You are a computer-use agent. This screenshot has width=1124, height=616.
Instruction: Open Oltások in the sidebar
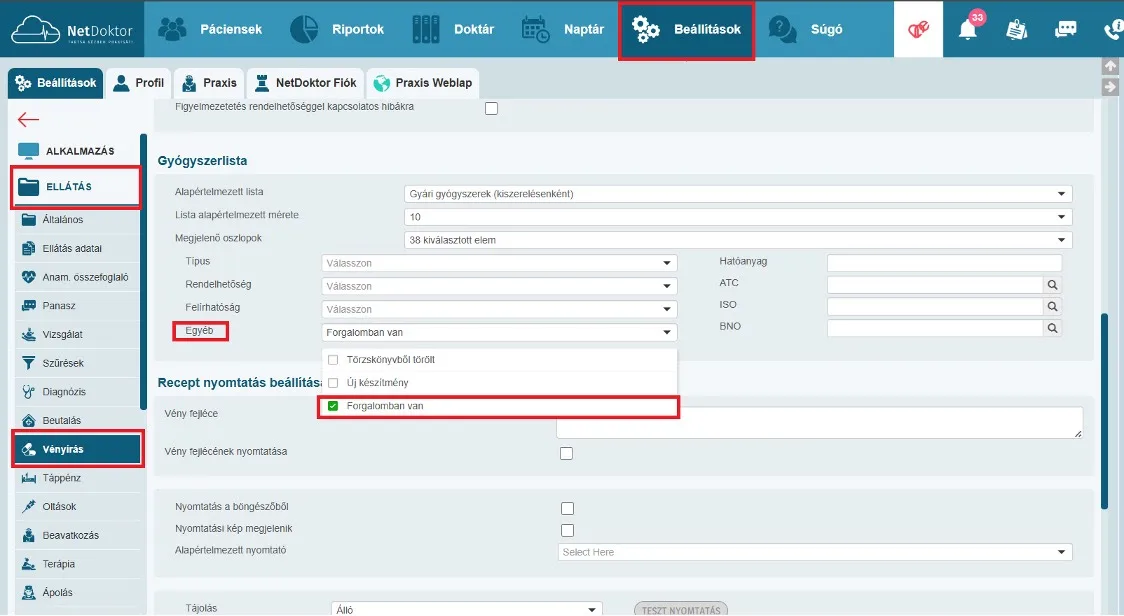tap(77, 506)
